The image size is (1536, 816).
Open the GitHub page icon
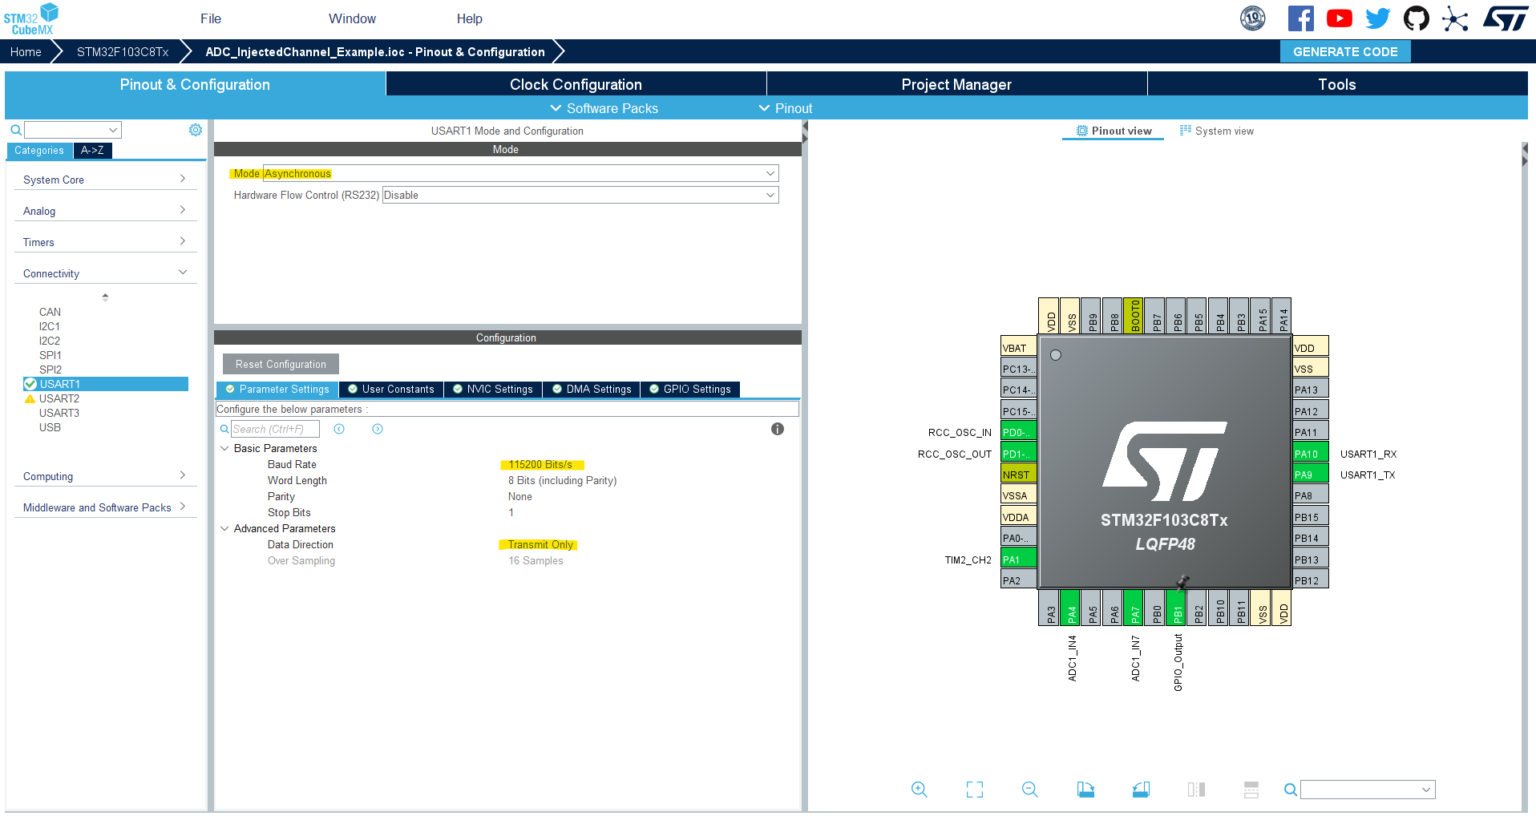pos(1416,18)
